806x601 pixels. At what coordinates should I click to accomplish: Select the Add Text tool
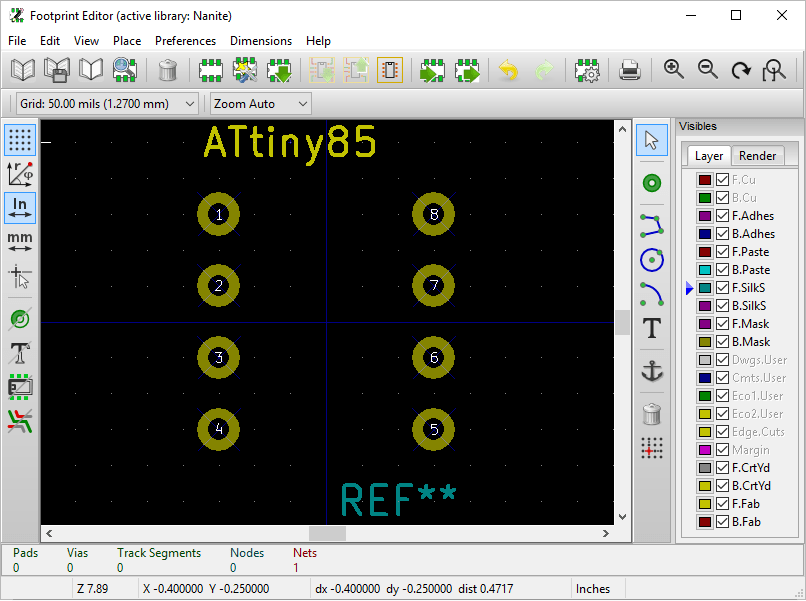pyautogui.click(x=652, y=328)
